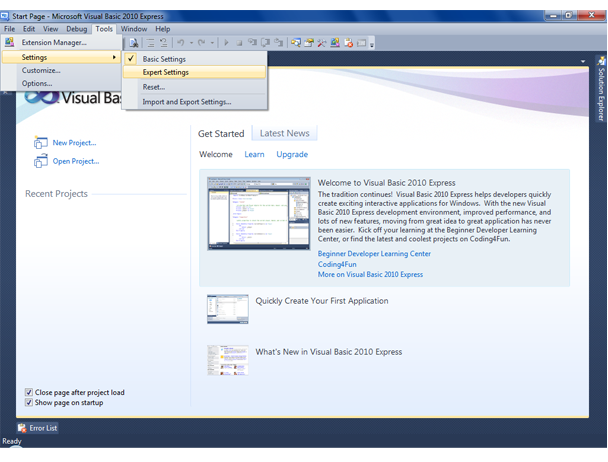Expand the Settings submenu arrow
The image size is (608, 462).
click(114, 57)
